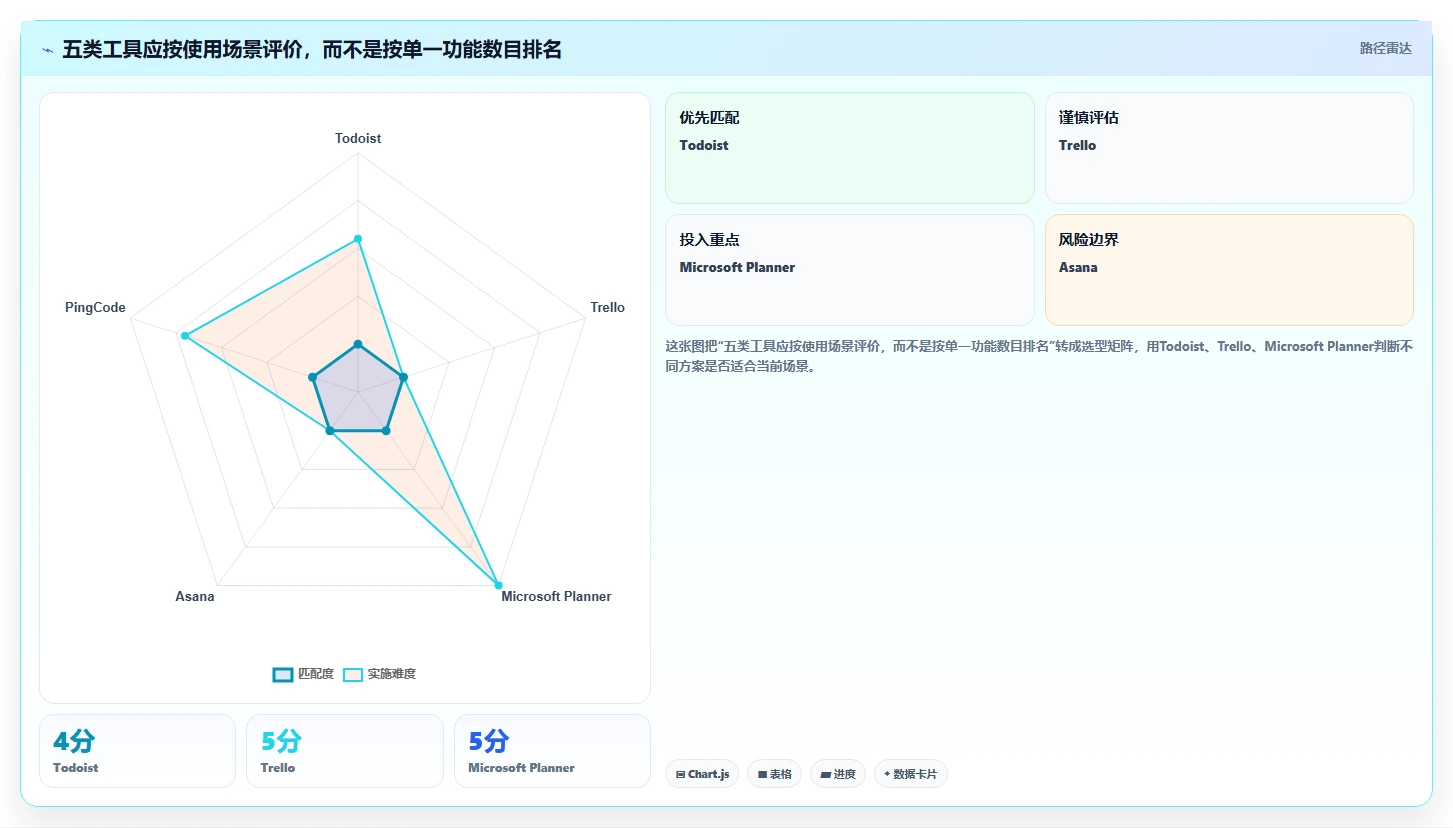Click the icon inside 表格 tag
Image resolution: width=1453 pixels, height=828 pixels.
(x=762, y=774)
